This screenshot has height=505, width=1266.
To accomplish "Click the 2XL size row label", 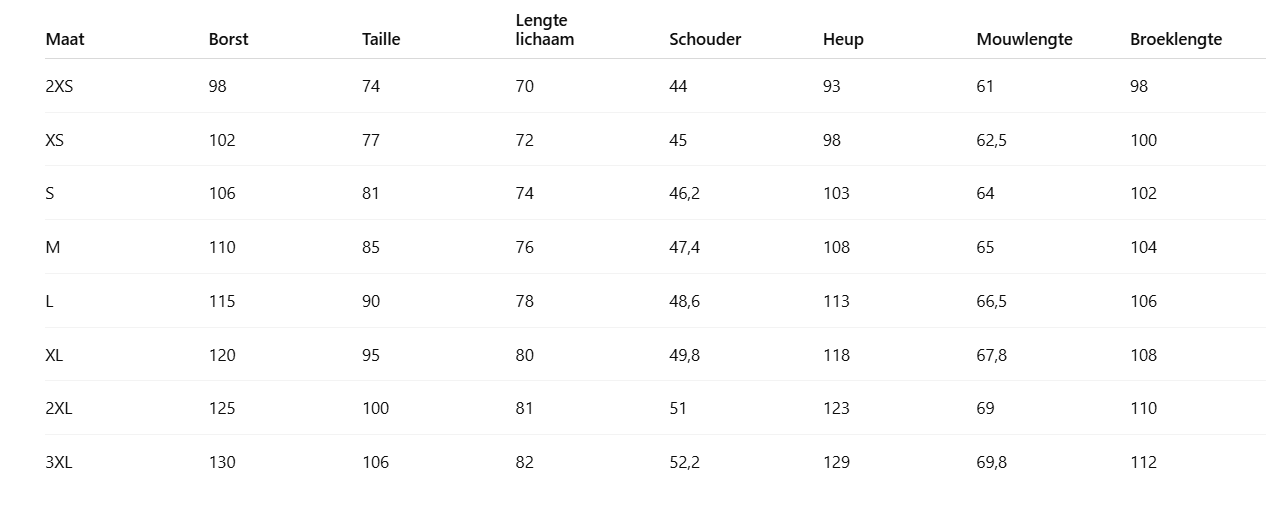I will [x=59, y=408].
